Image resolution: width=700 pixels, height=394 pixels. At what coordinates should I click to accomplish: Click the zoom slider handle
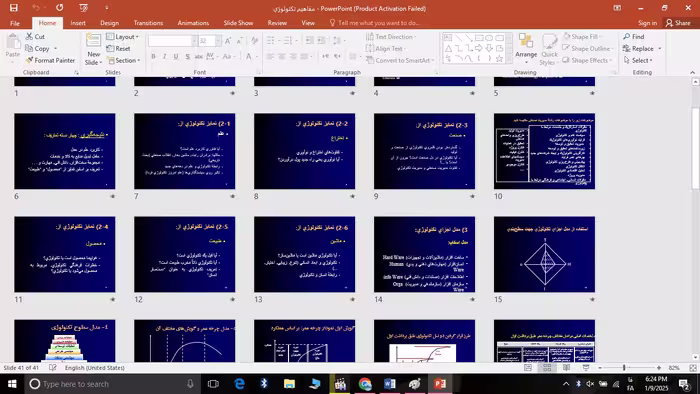[624, 368]
